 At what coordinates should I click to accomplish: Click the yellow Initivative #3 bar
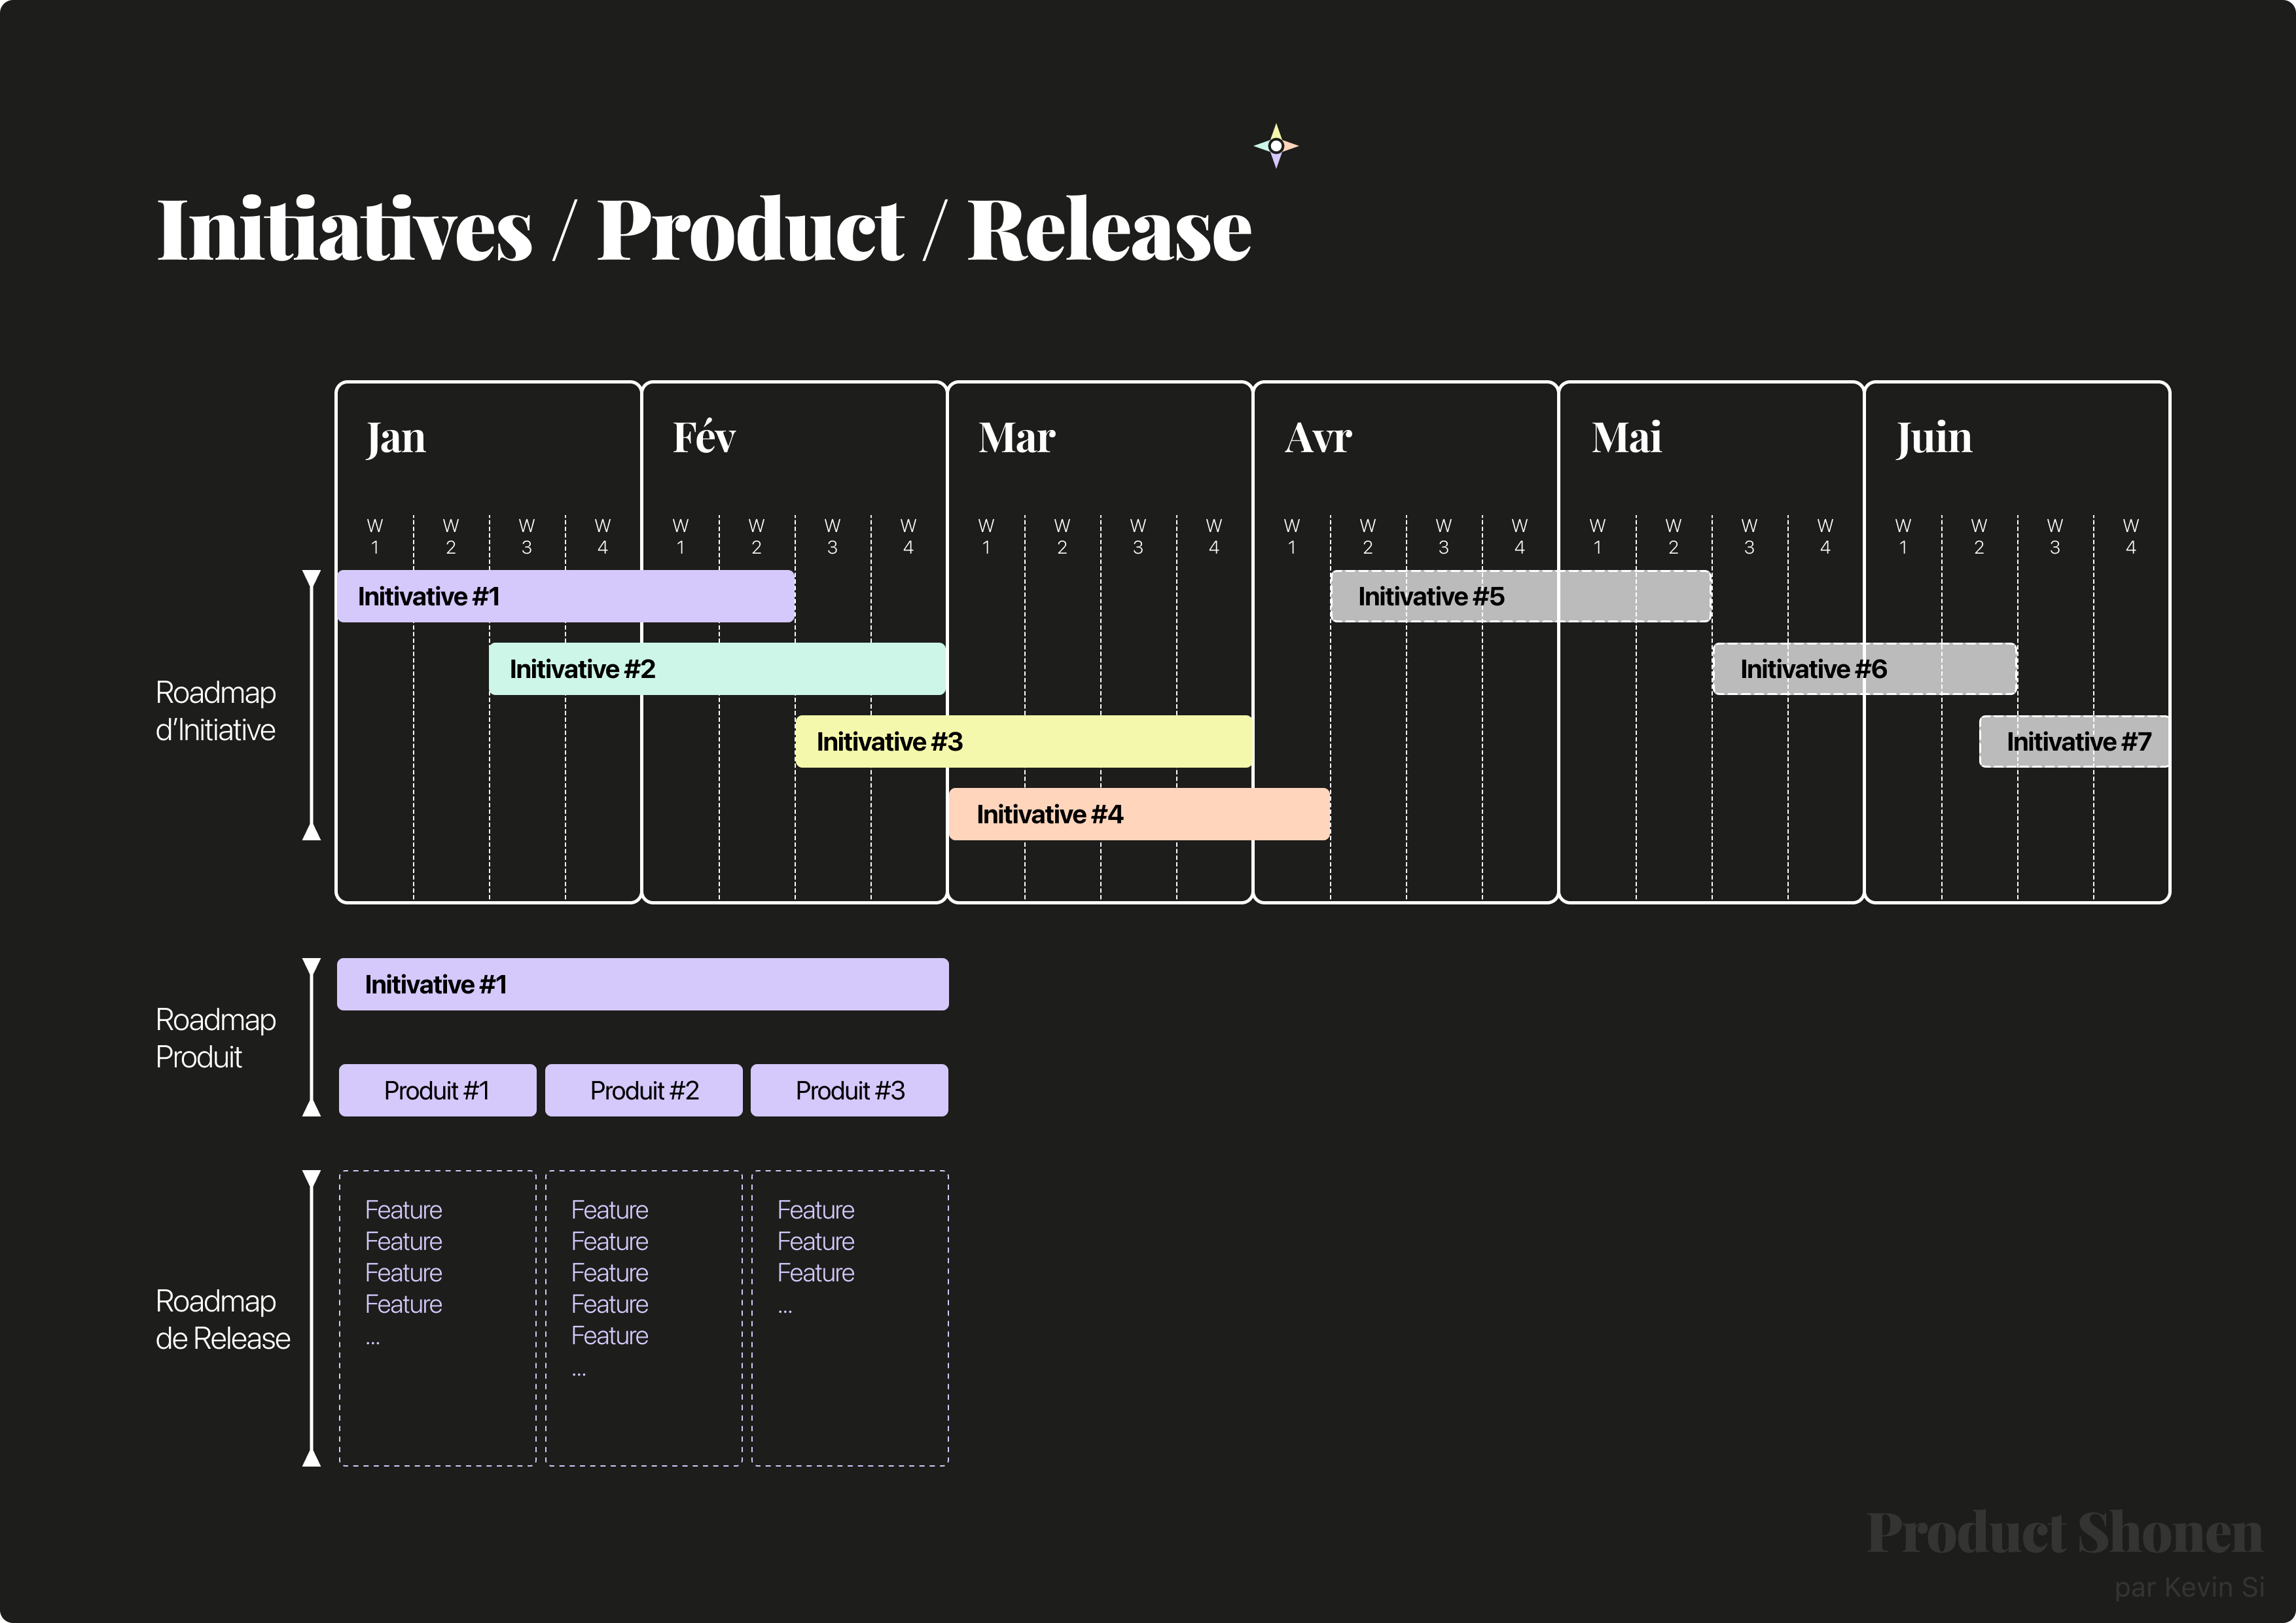pyautogui.click(x=1023, y=742)
